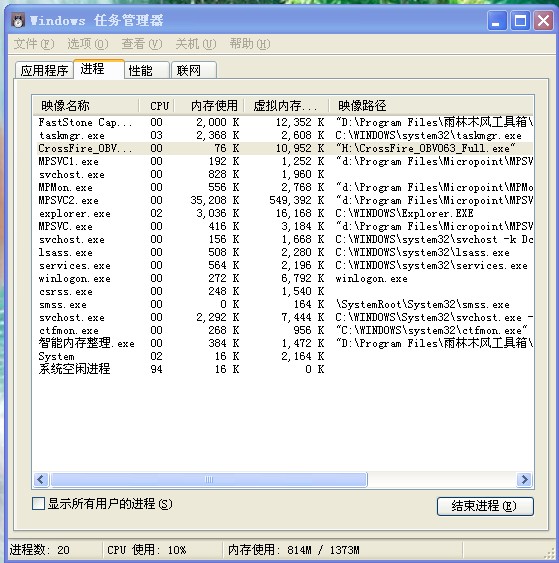
Task: Click the horizontal scrollbar thumb
Action: click(x=209, y=479)
